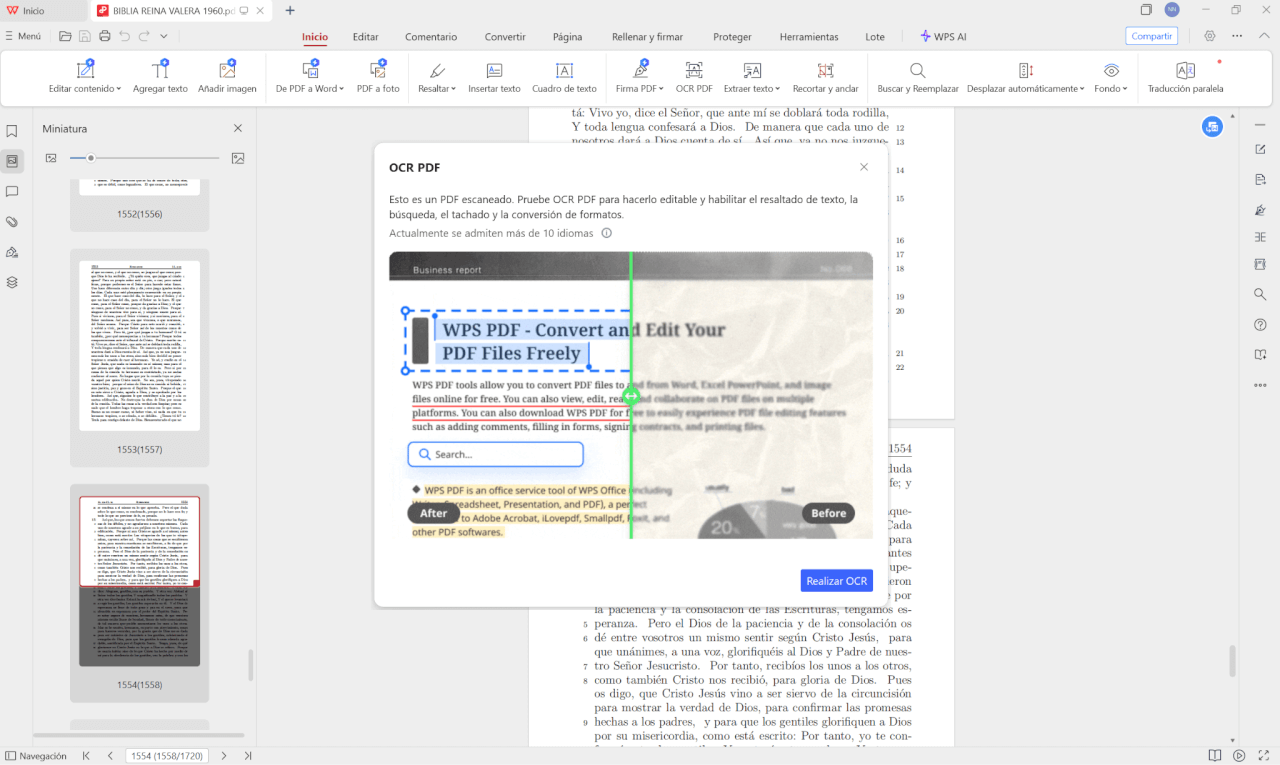Screen dimensions: 1280x765
Task: Open the Proteger tab
Action: click(732, 37)
